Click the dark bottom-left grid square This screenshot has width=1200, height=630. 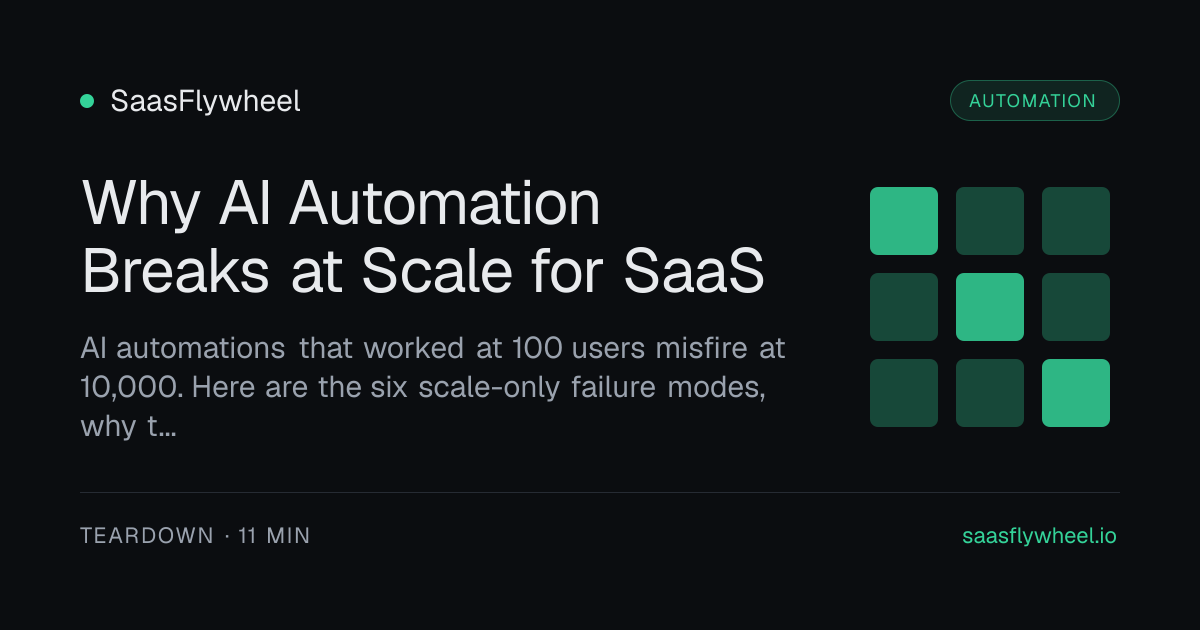904,393
